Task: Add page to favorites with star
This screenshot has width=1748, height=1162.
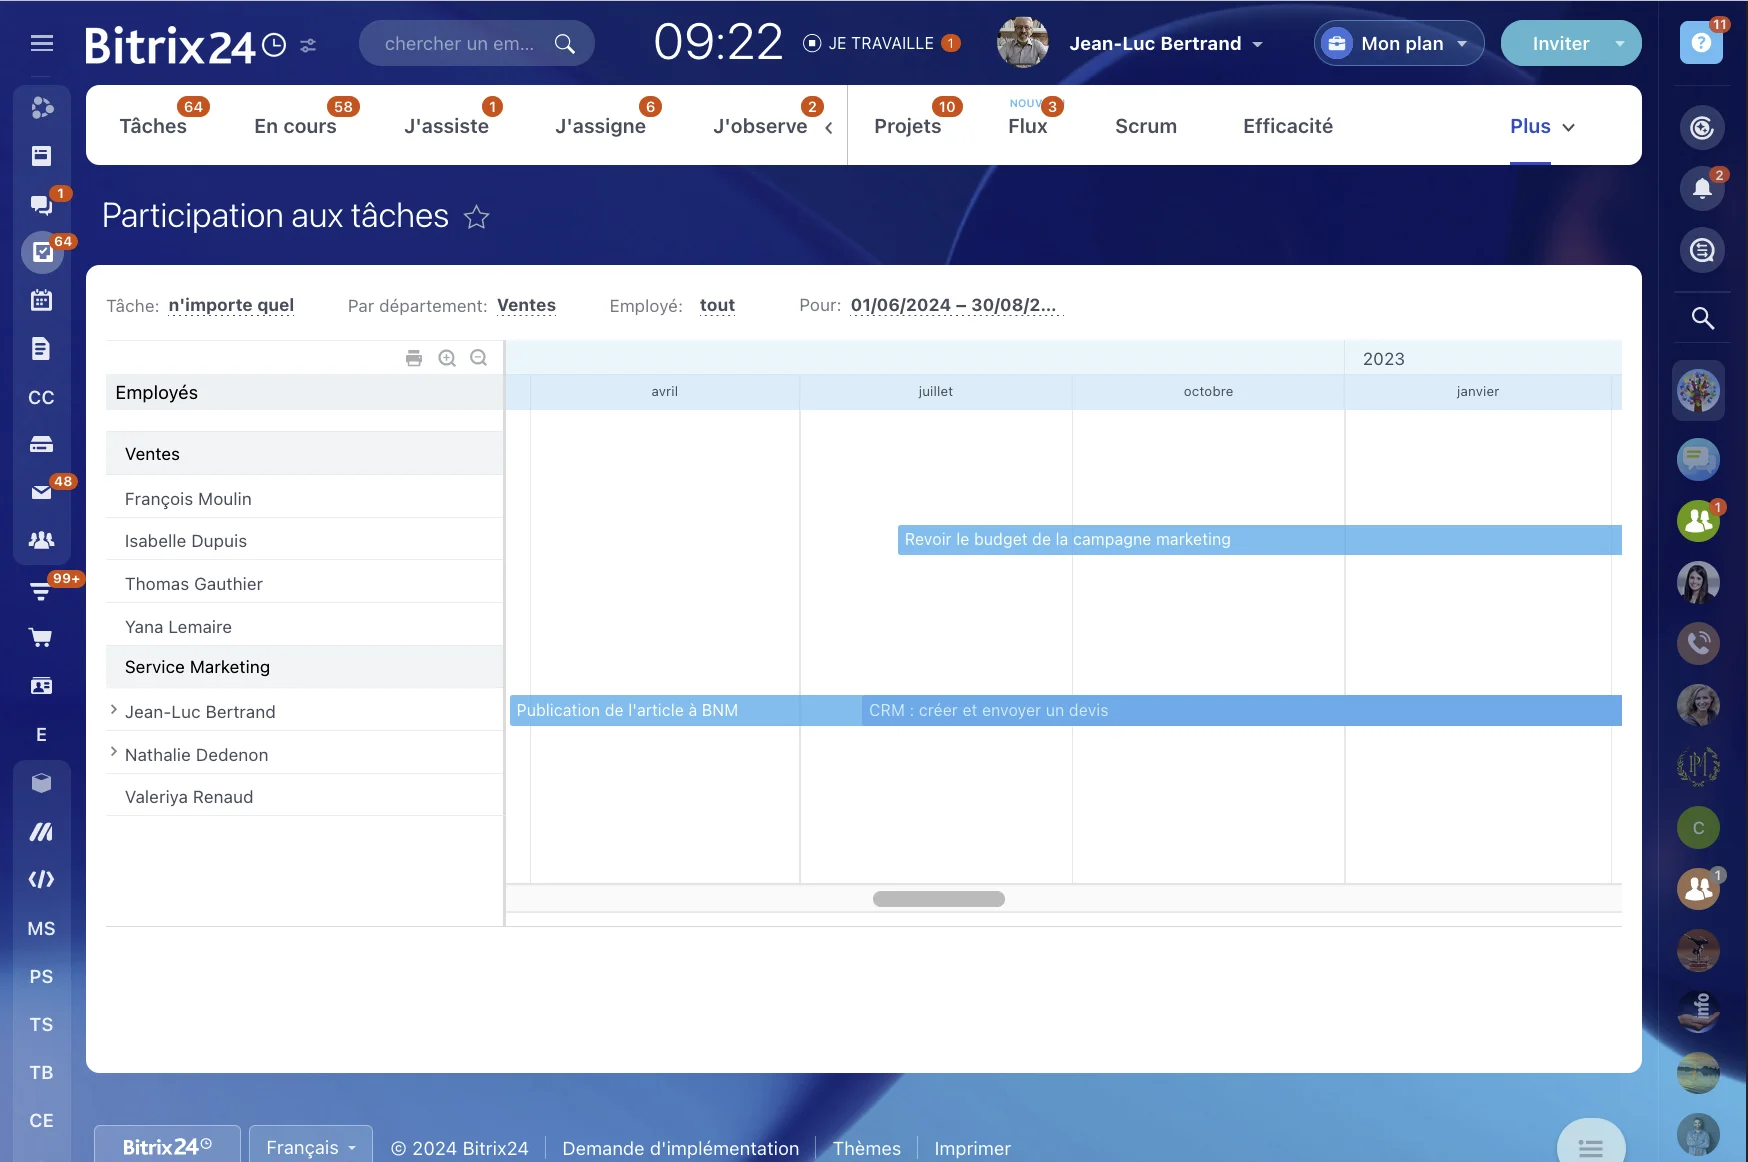Action: 477,217
